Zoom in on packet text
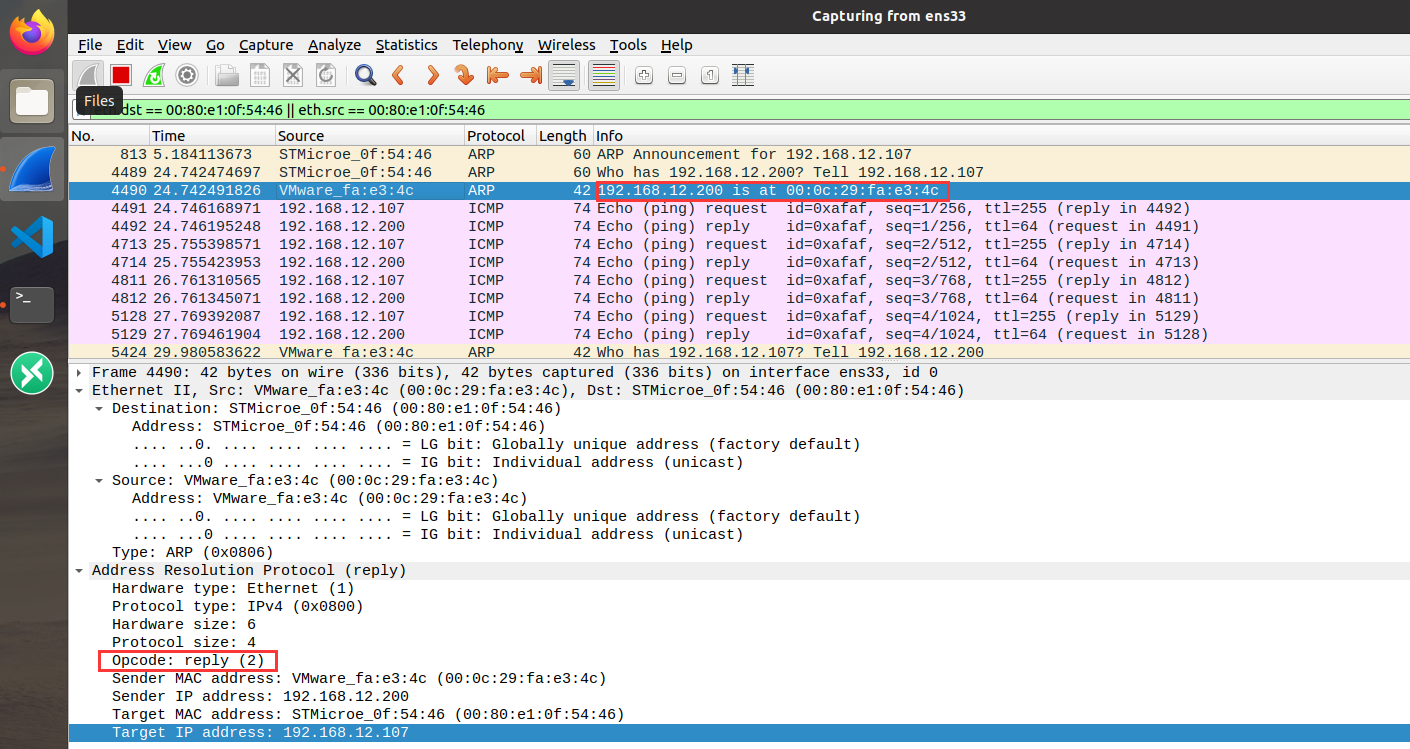This screenshot has height=749, width=1410. point(643,75)
